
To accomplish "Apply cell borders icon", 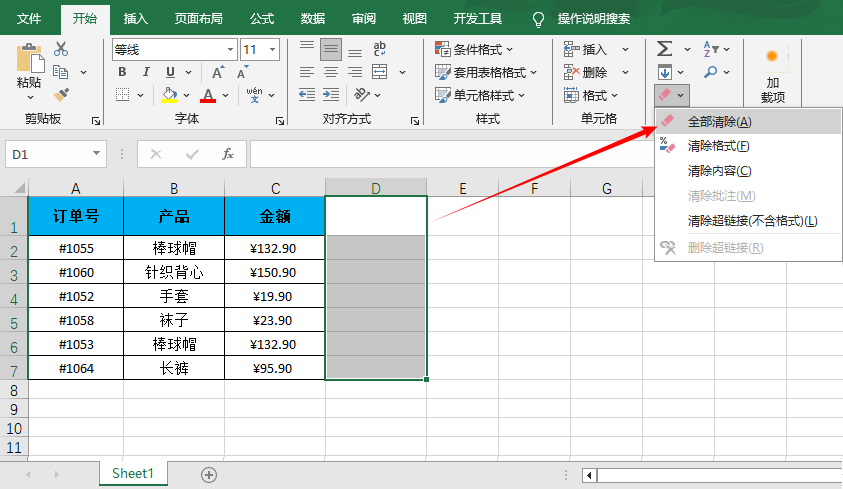I will coord(123,95).
